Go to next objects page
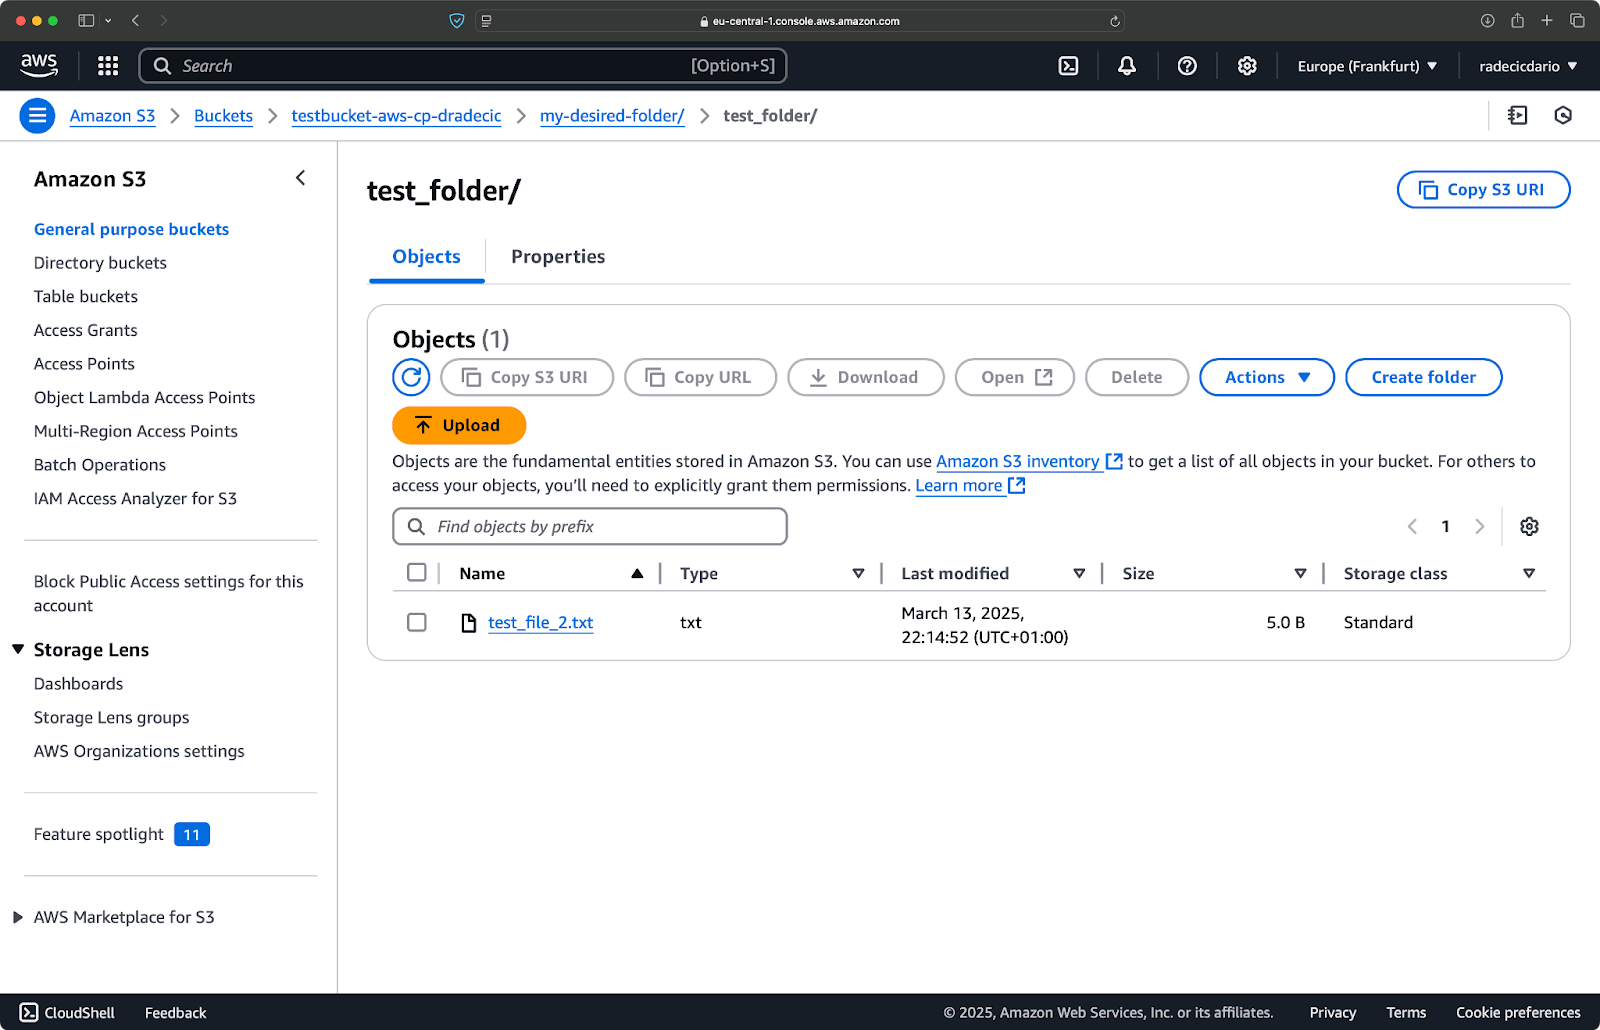 1479,526
